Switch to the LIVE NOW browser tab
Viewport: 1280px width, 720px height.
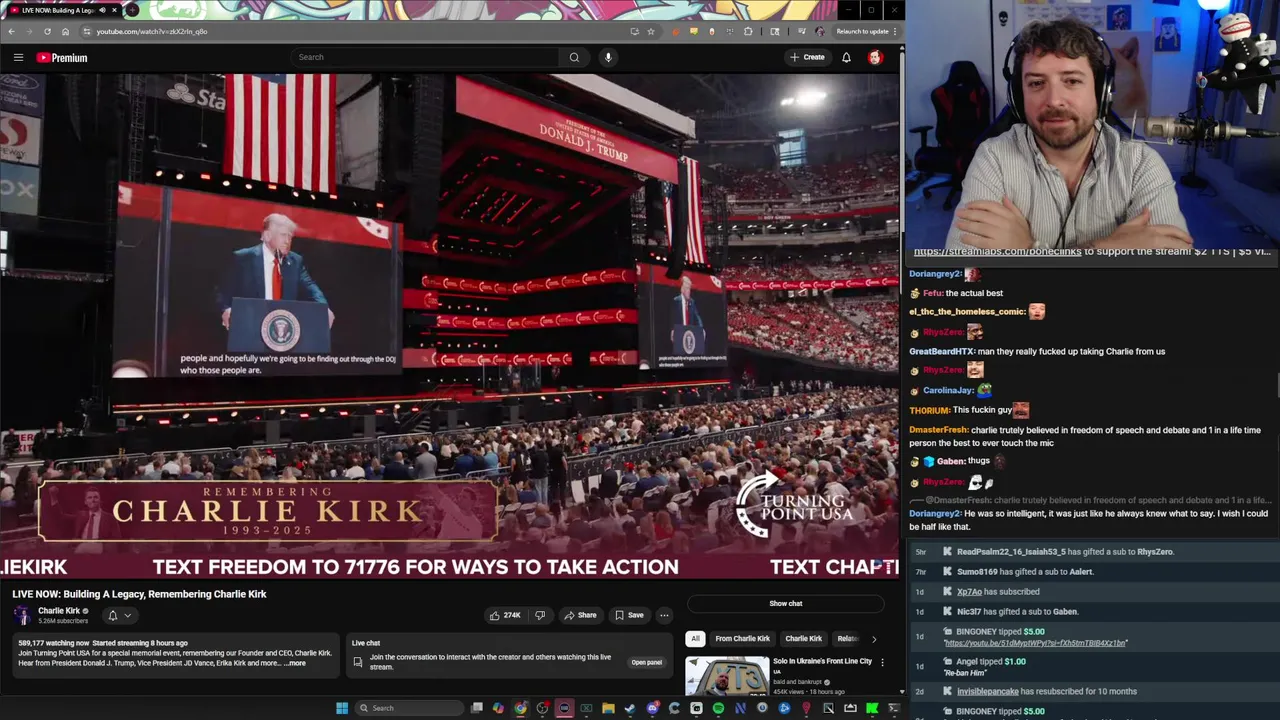click(x=60, y=10)
